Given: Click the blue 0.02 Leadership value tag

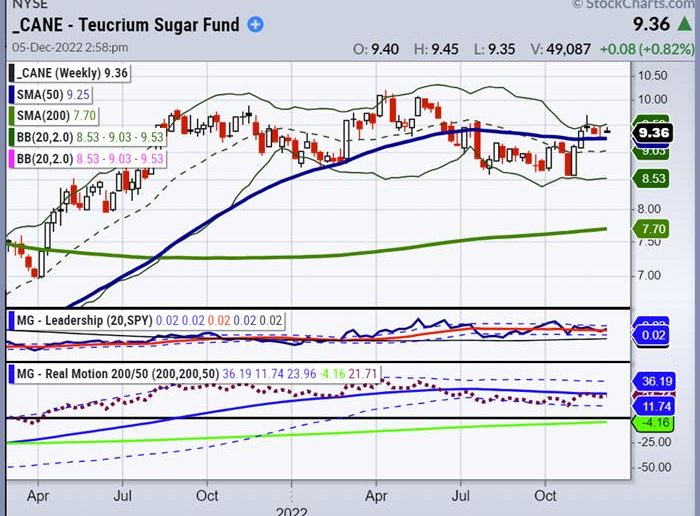Looking at the screenshot, I should [x=651, y=335].
